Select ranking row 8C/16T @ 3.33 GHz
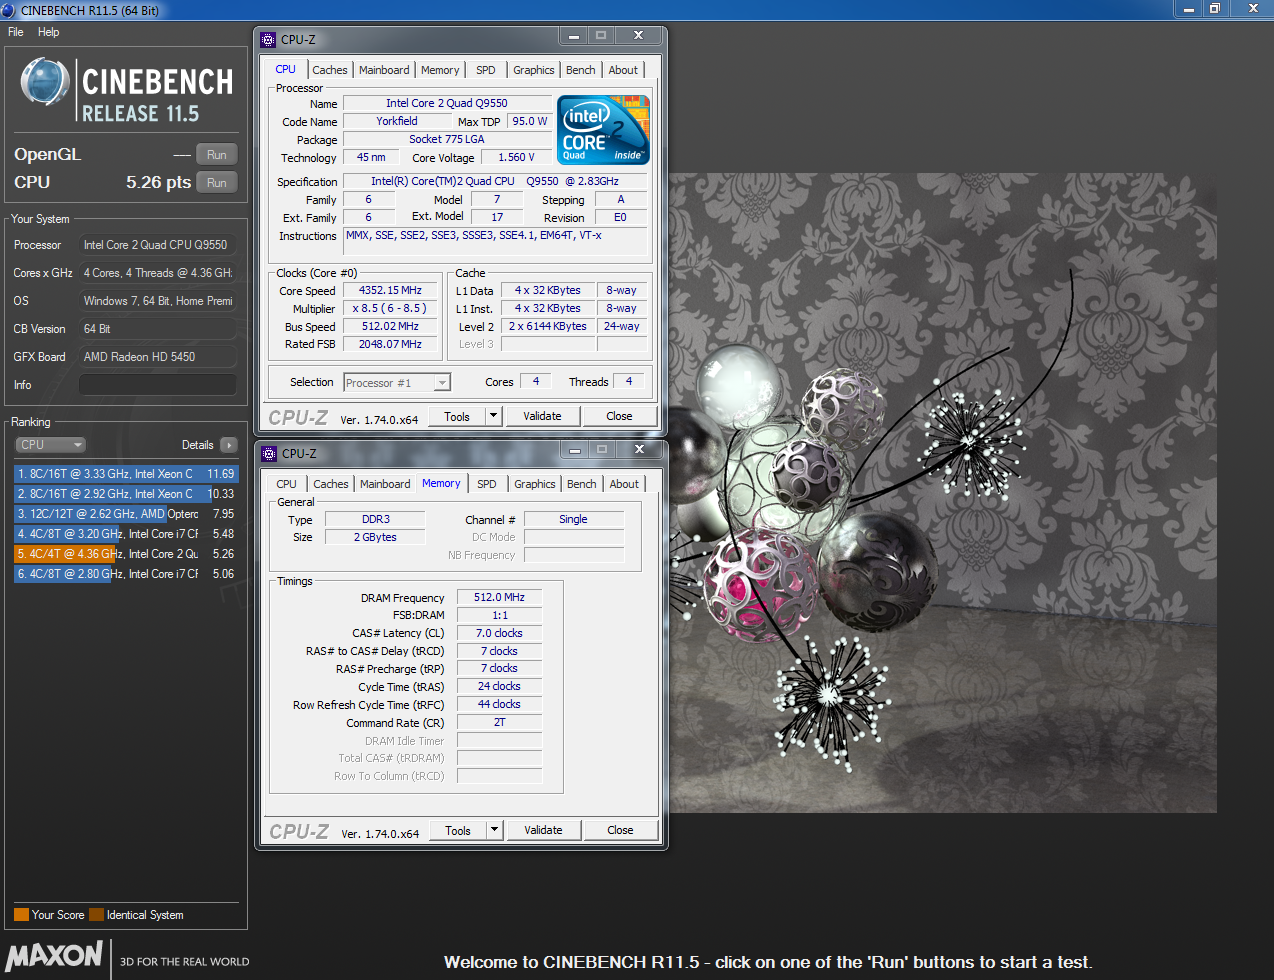Image resolution: width=1274 pixels, height=980 pixels. 126,474
